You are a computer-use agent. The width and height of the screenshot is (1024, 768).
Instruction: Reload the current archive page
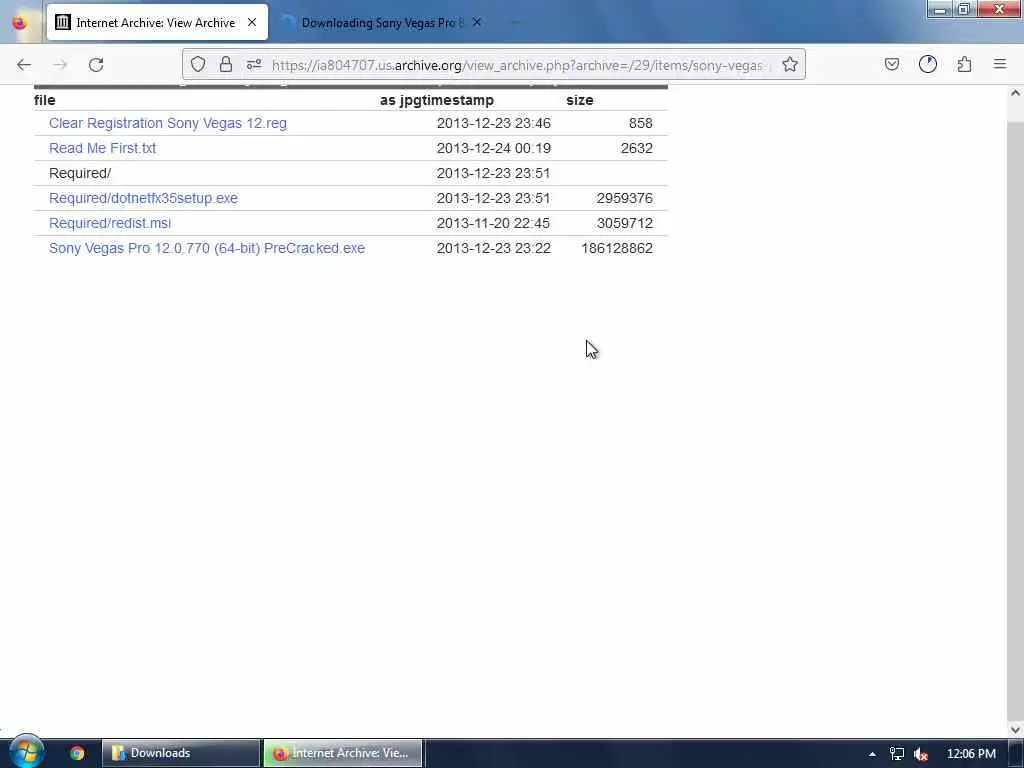96,65
